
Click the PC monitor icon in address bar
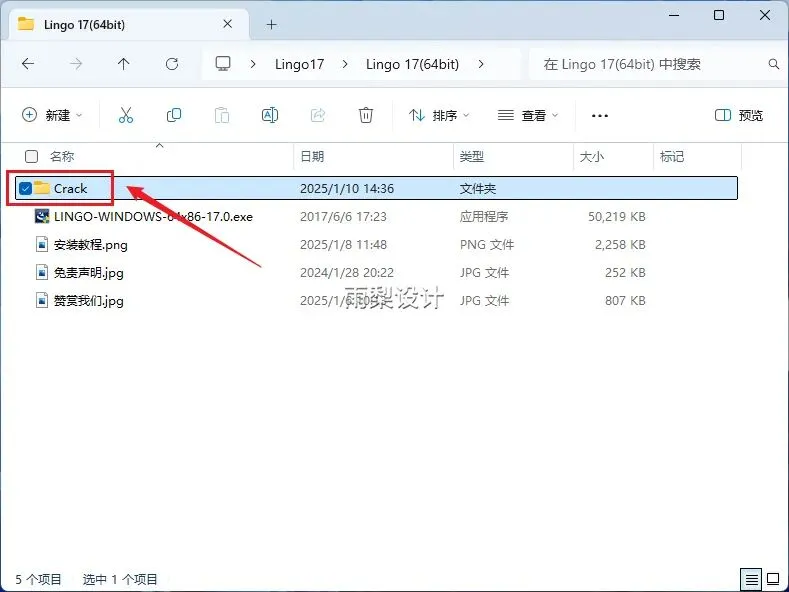click(223, 64)
